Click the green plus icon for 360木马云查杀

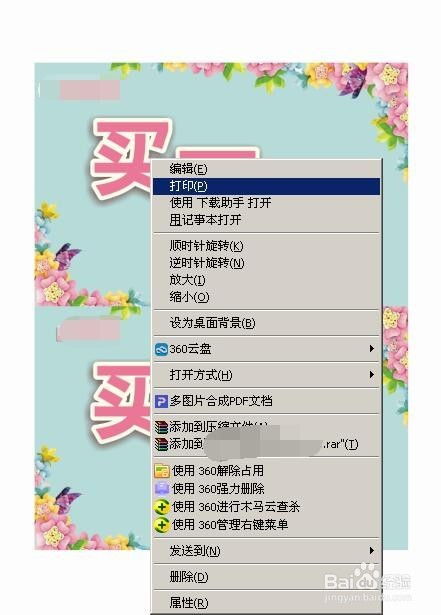161,507
